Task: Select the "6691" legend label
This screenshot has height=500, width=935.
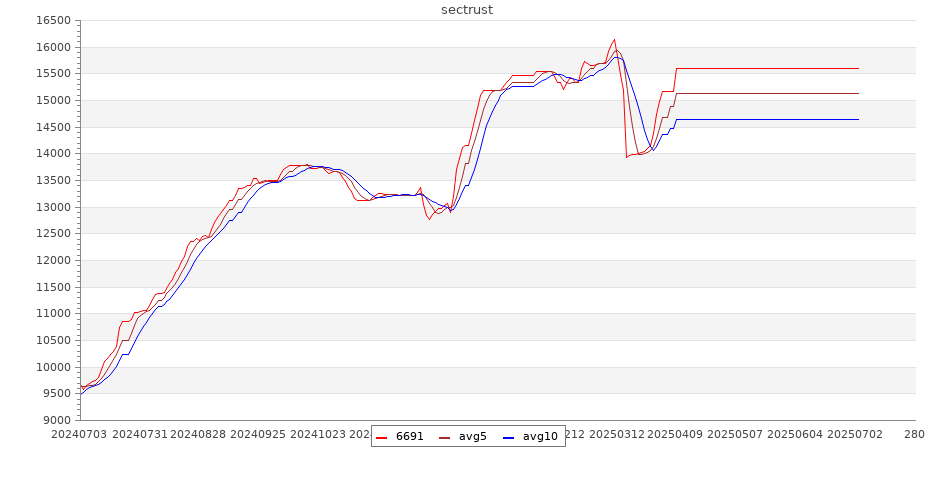Action: 410,436
